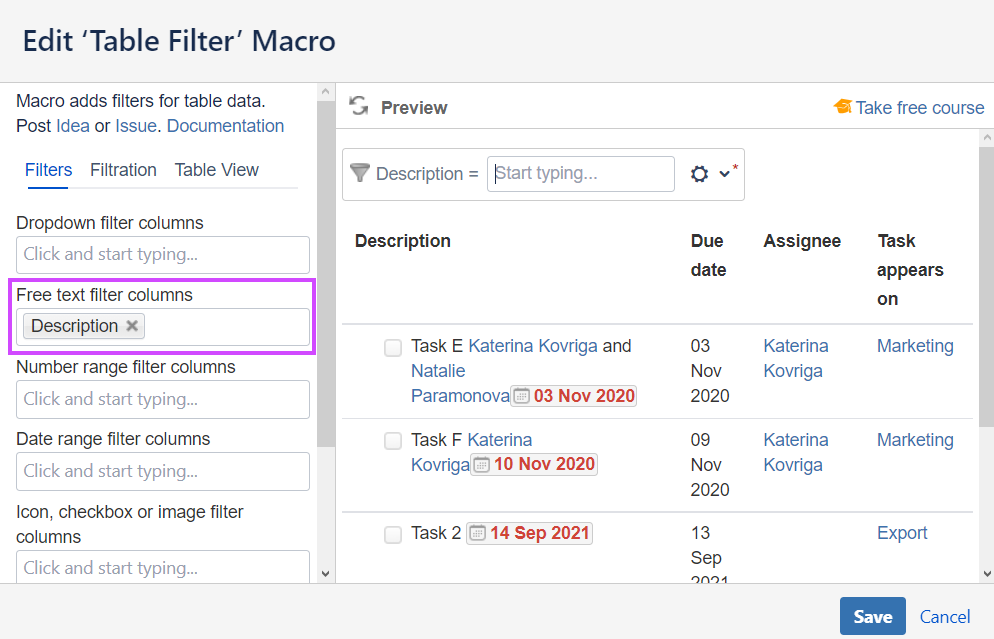The height and width of the screenshot is (639, 994).
Task: Open Dropdown filter columns field
Action: click(x=163, y=254)
